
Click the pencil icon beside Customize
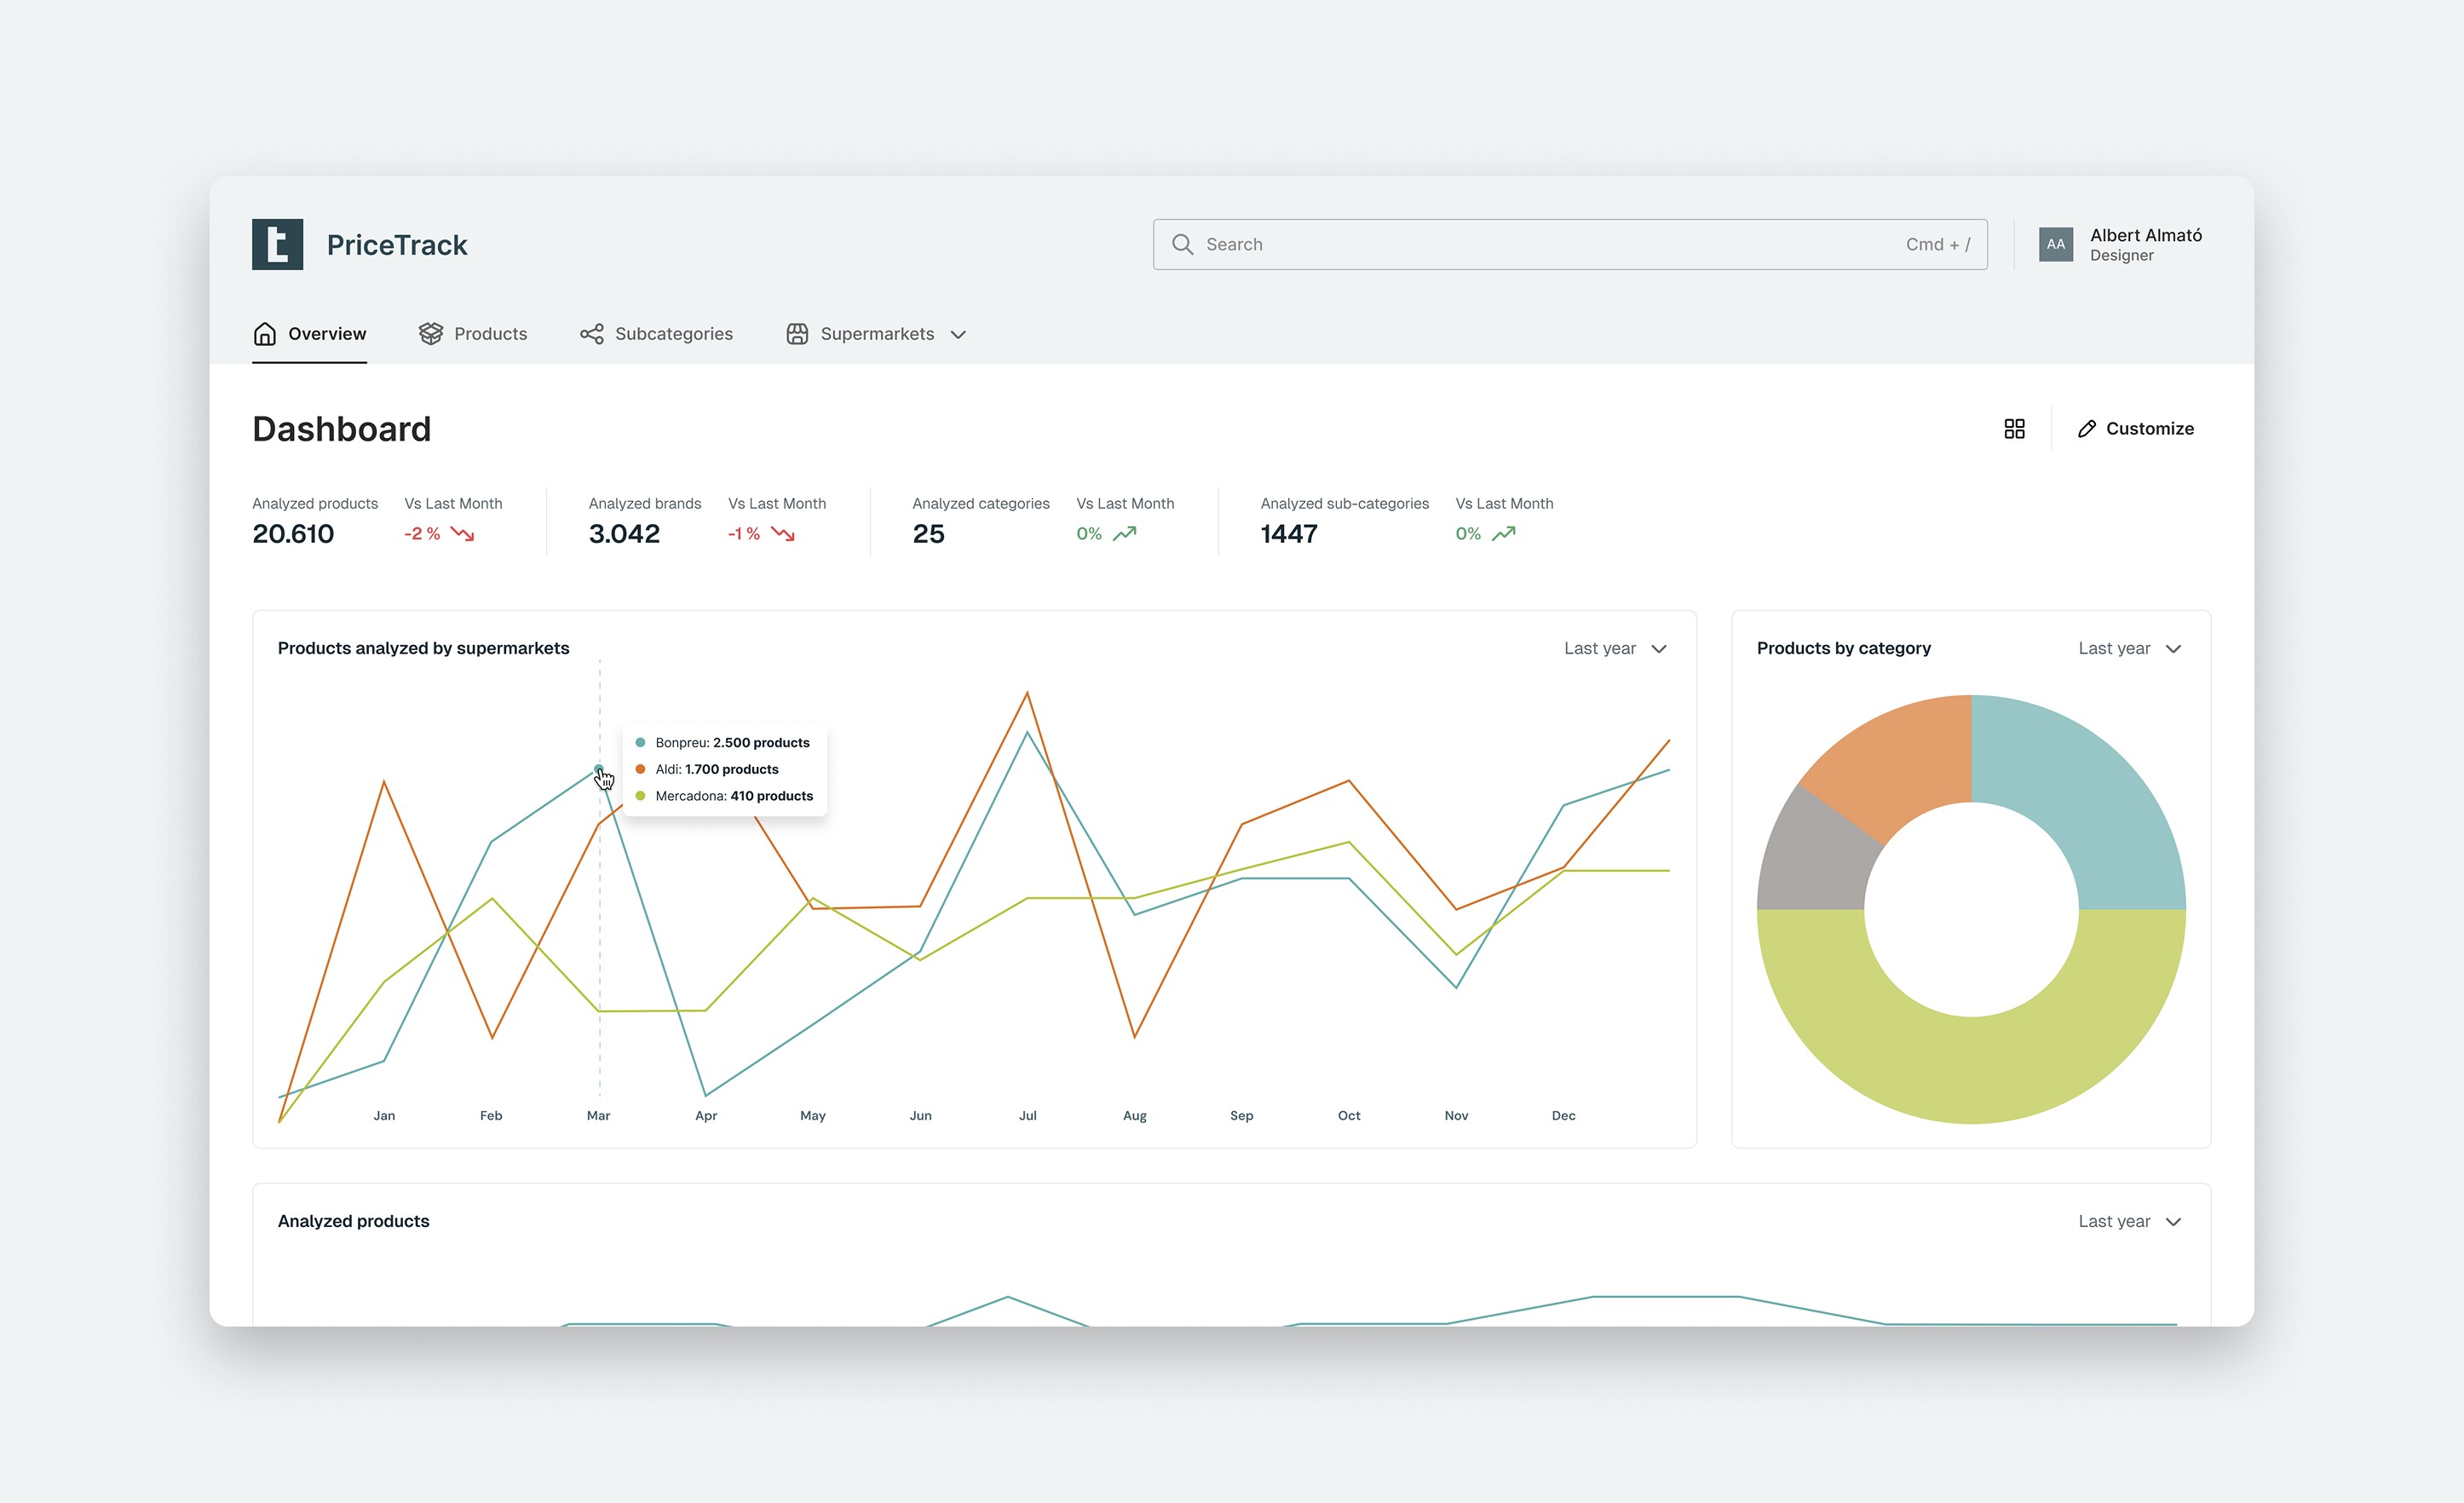click(2086, 428)
